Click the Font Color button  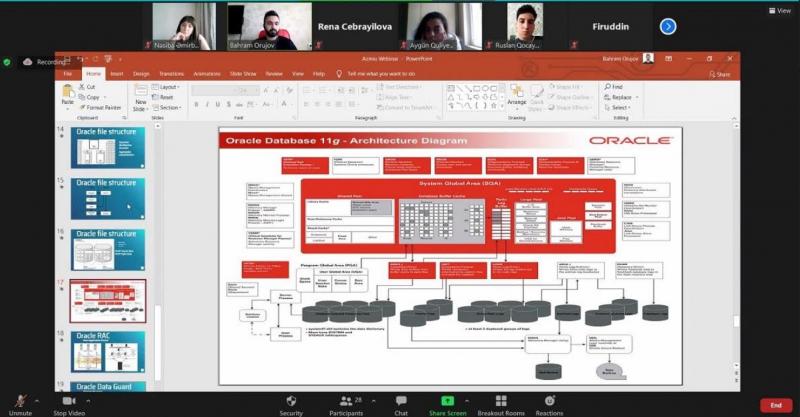[284, 105]
